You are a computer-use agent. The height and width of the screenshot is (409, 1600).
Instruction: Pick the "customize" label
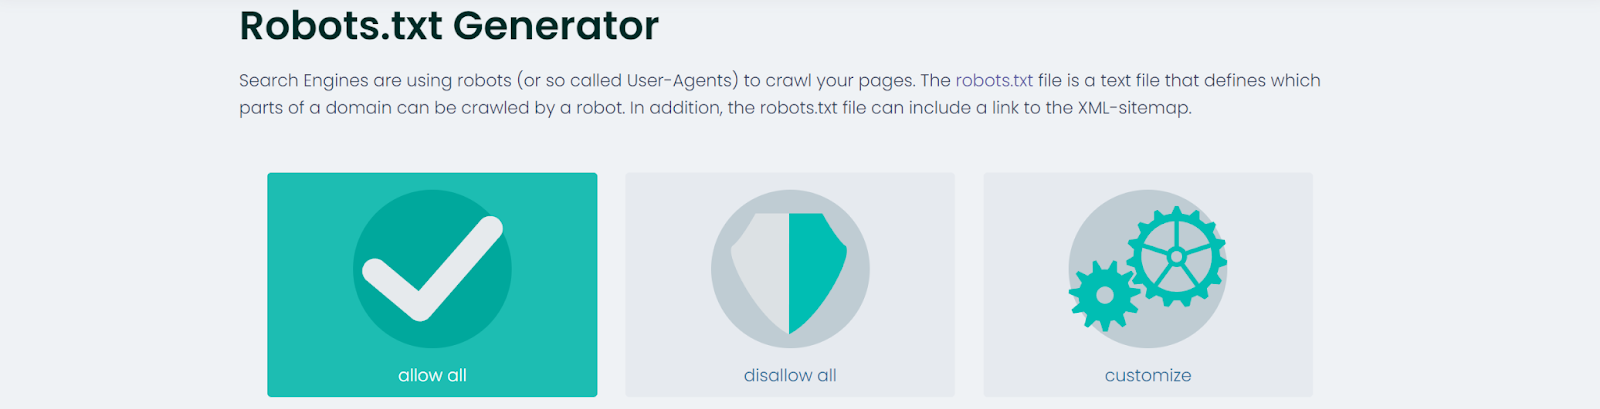1148,375
